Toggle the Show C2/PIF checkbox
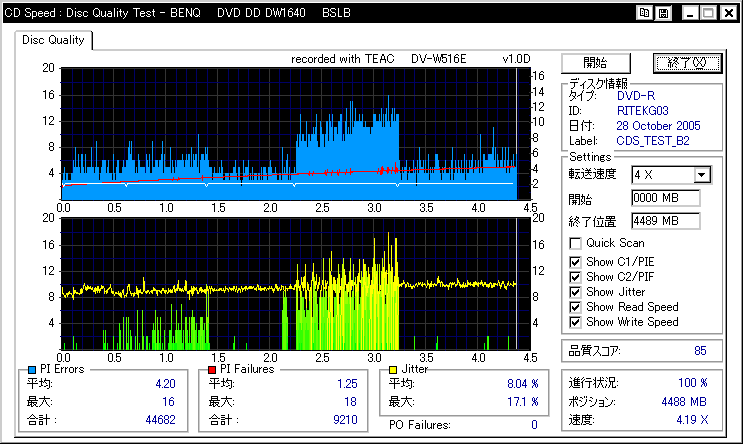743x444 pixels. (x=575, y=277)
